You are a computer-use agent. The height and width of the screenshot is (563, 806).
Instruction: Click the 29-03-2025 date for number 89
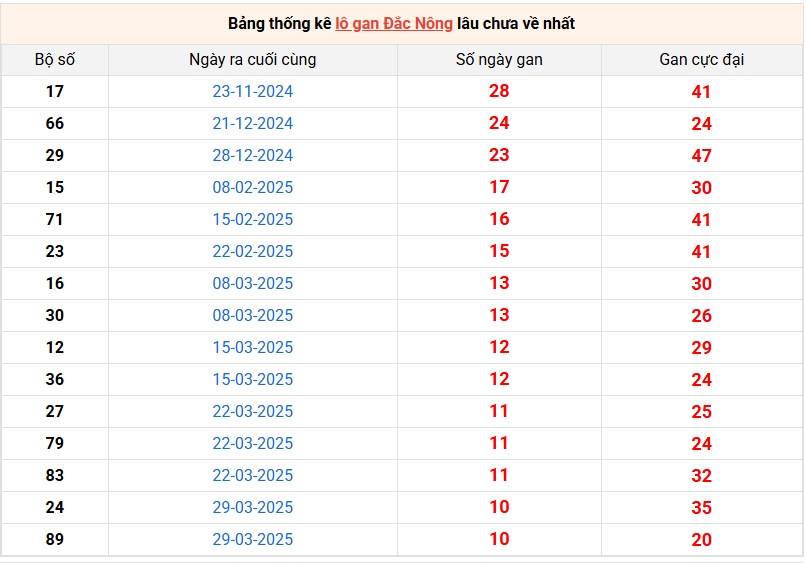point(252,539)
